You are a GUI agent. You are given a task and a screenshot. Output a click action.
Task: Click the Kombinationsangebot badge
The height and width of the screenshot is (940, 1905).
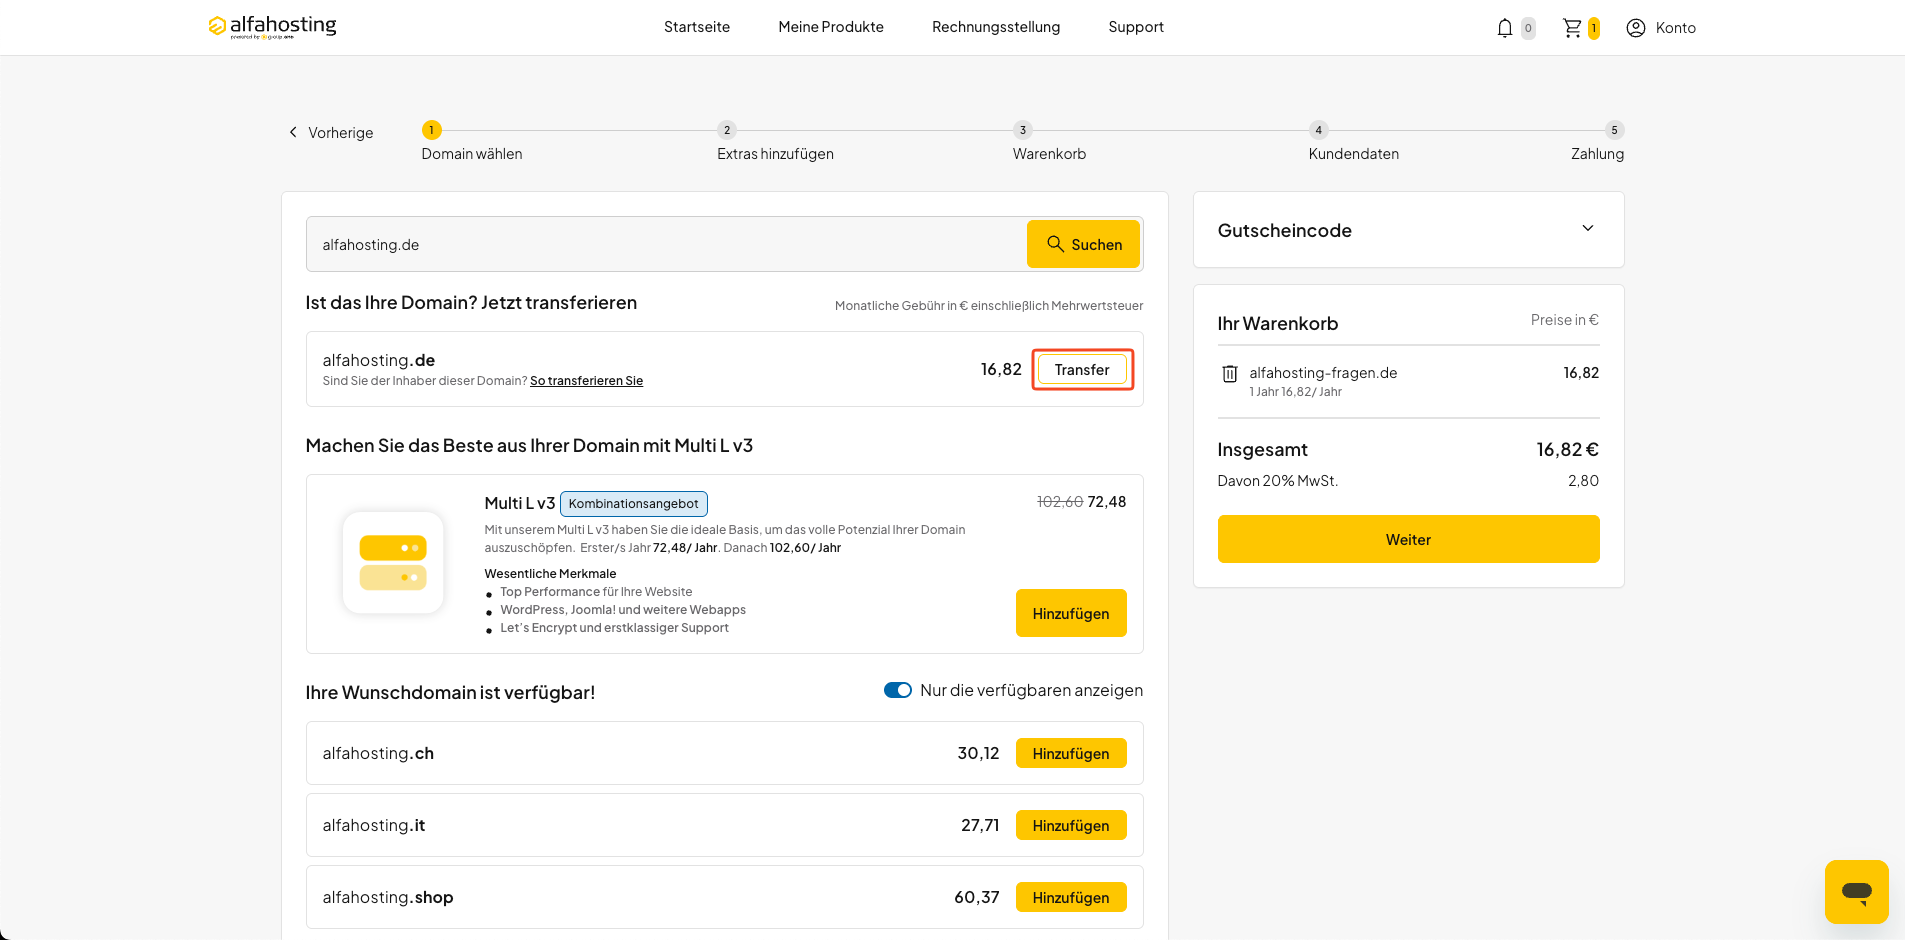coord(634,504)
